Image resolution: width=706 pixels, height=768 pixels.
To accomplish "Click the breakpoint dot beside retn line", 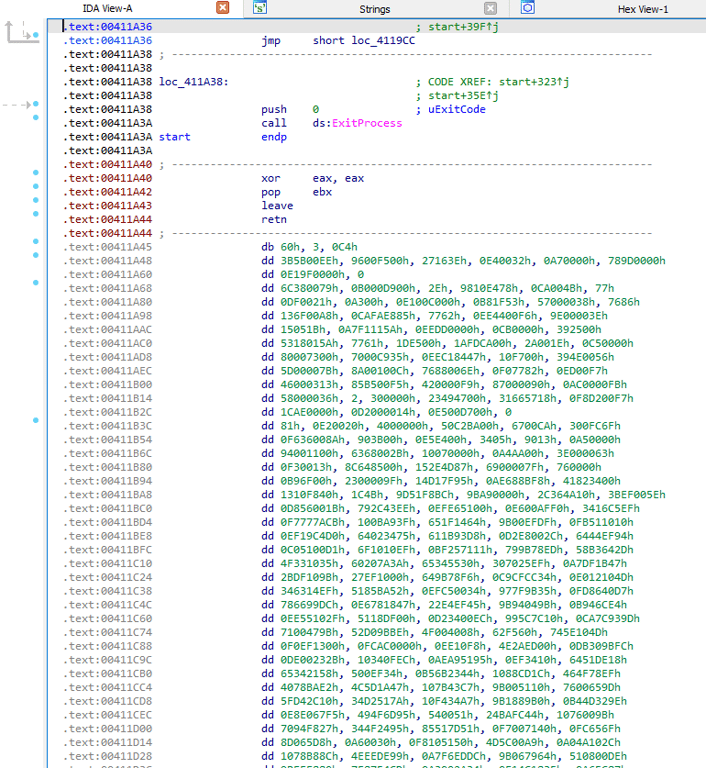I will click(x=36, y=214).
